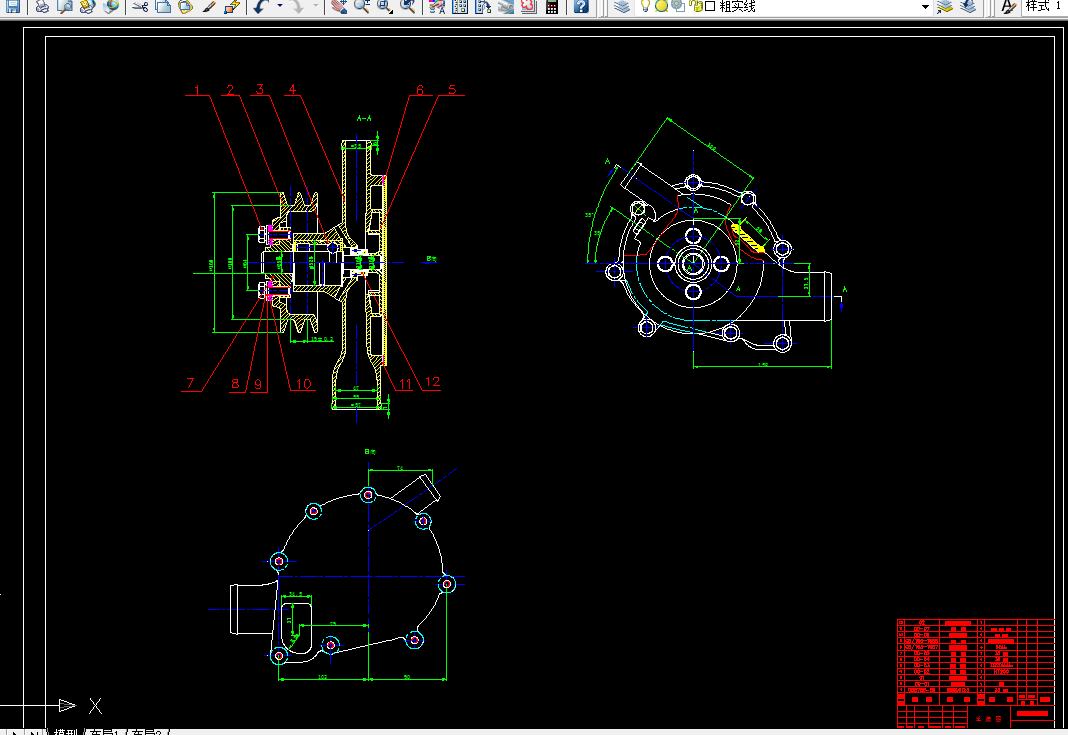Open the Properties palette icon
1068x735 pixels.
[x=437, y=6]
